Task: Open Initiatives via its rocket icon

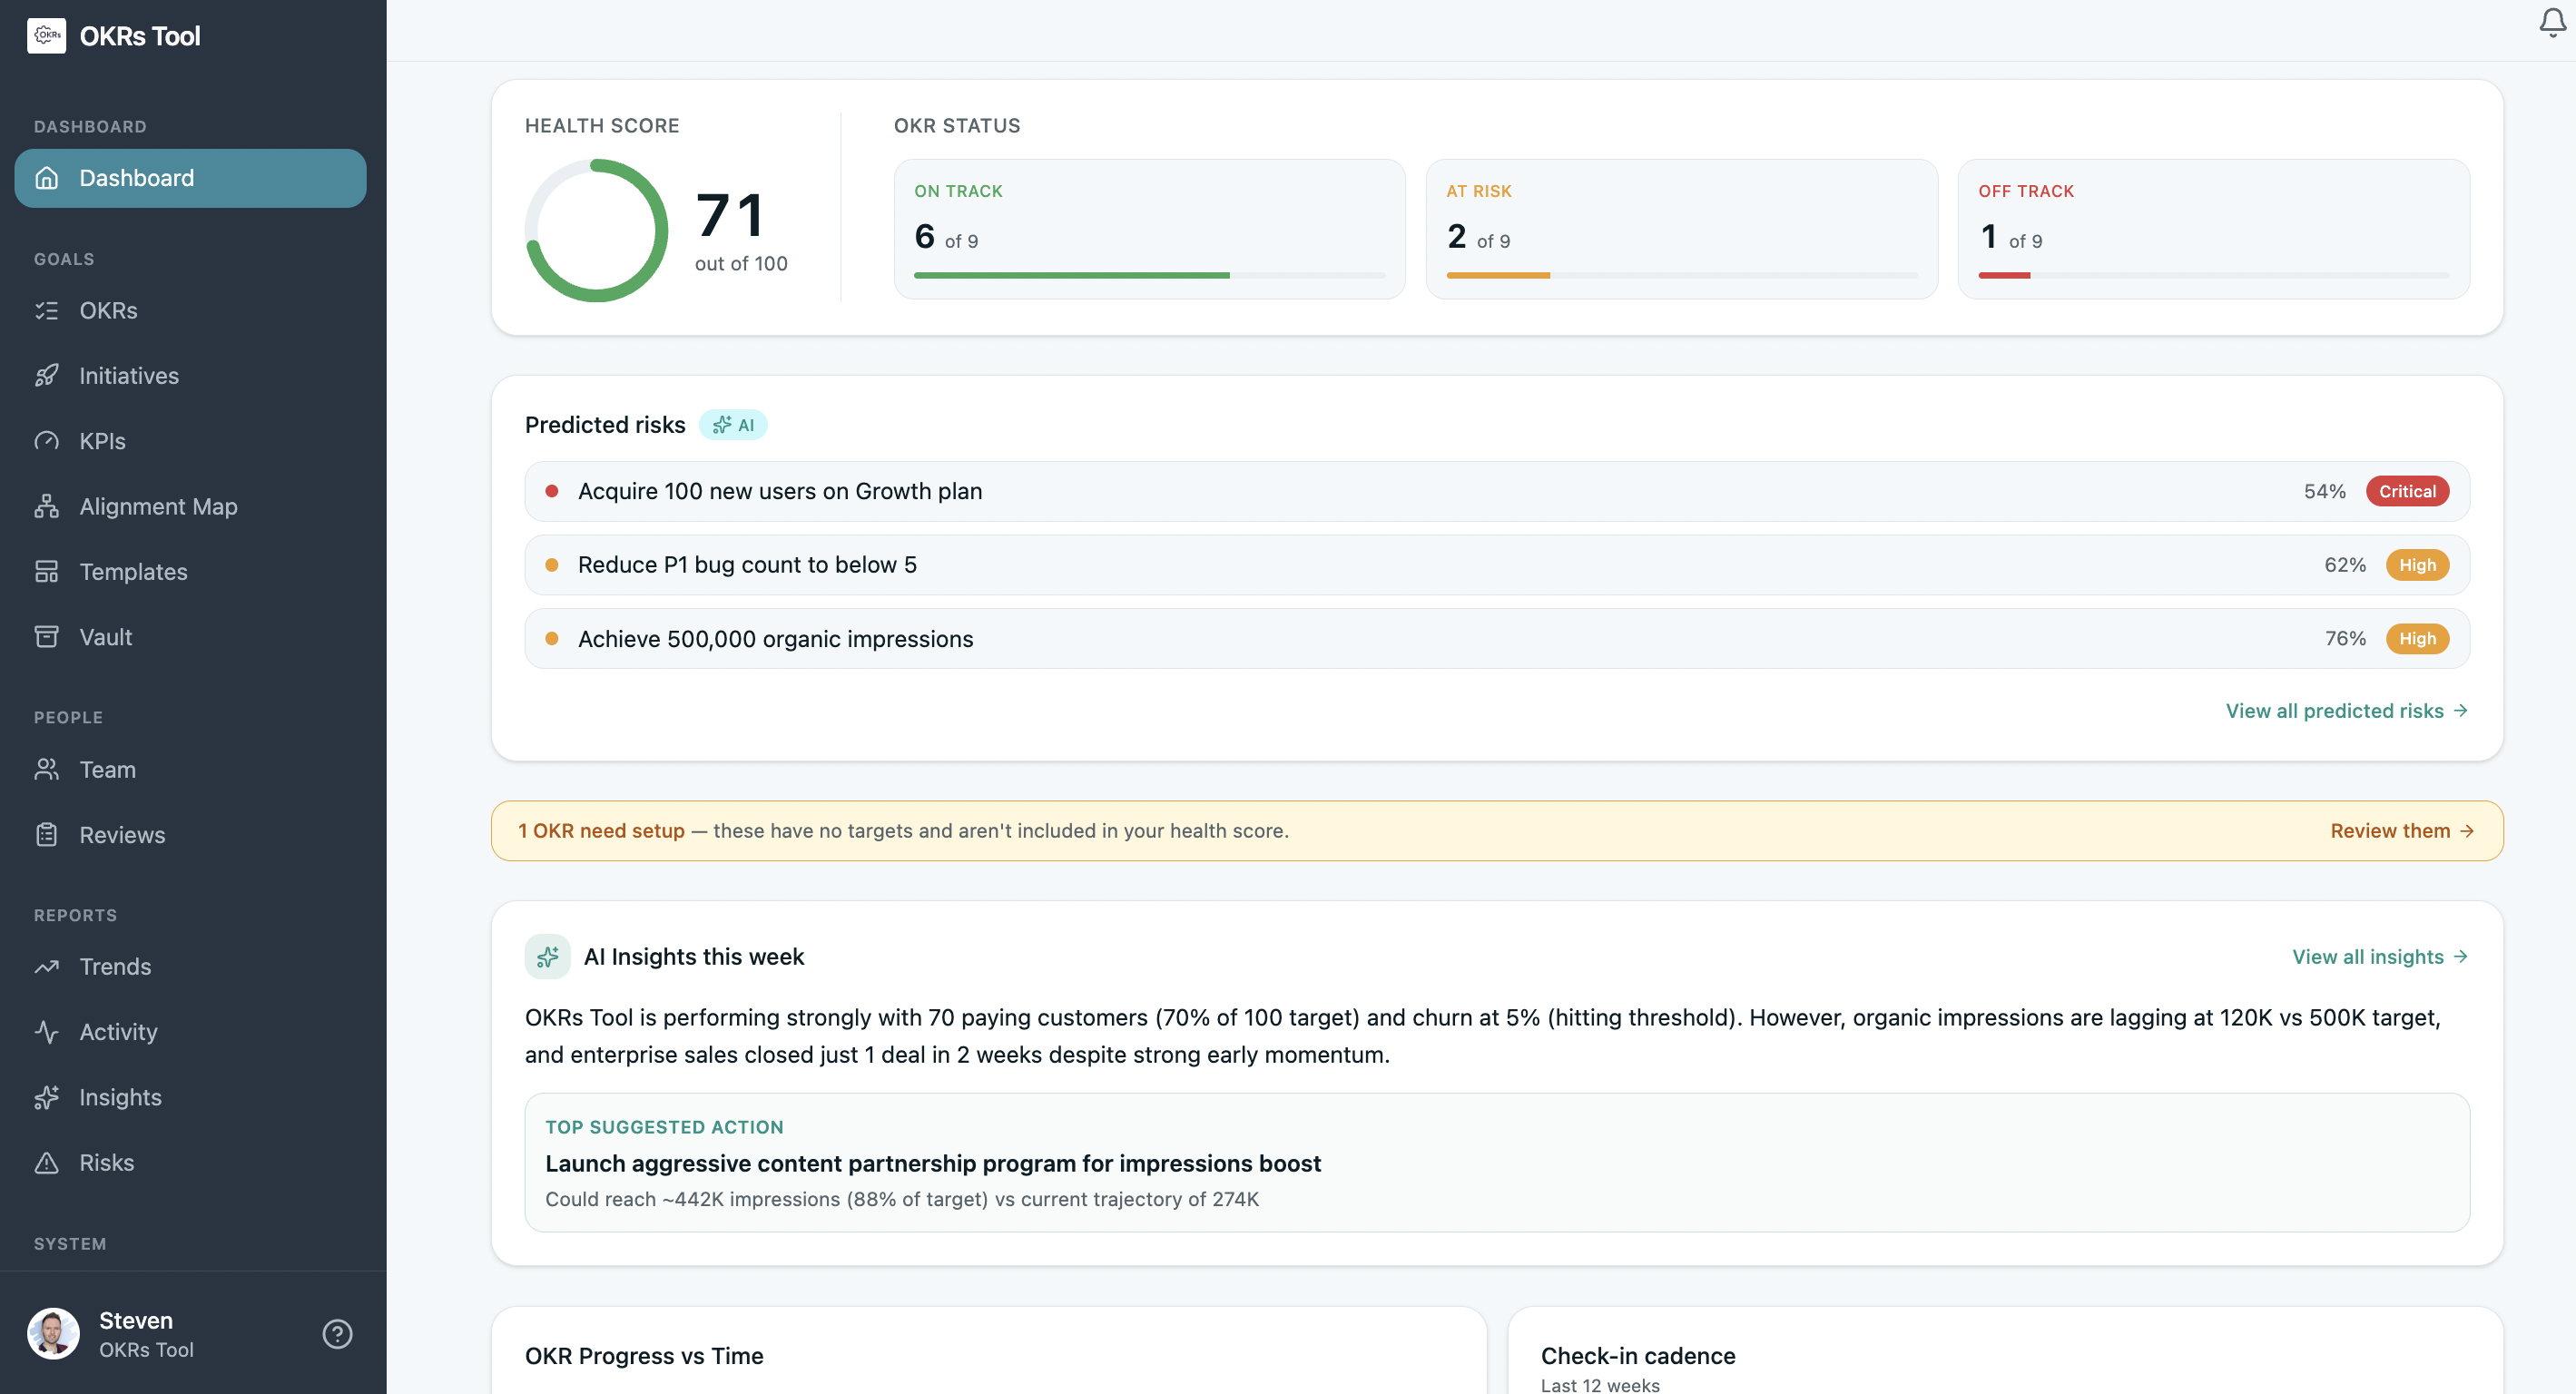Action: 47,375
